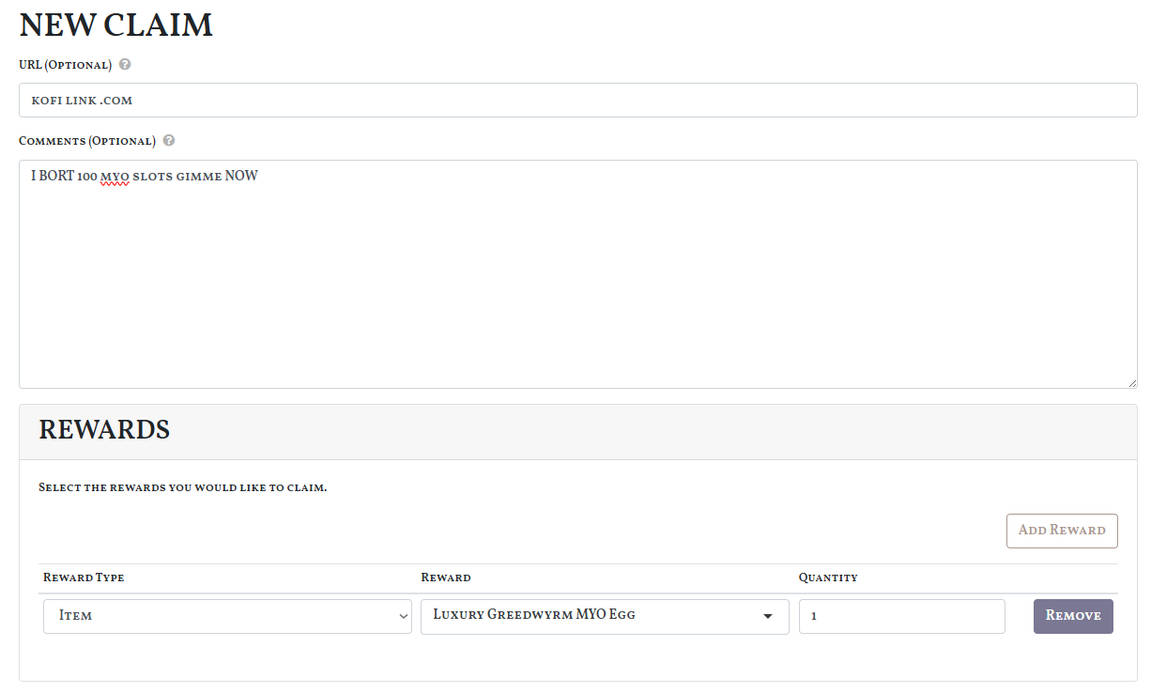This screenshot has width=1151, height=694.
Task: Click the resize grip of the comments box
Action: tap(1132, 382)
